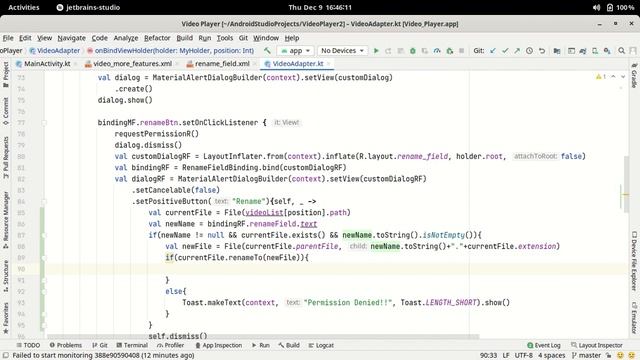Open the No Devices selector dropdown
The image size is (640, 360).
coord(342,51)
